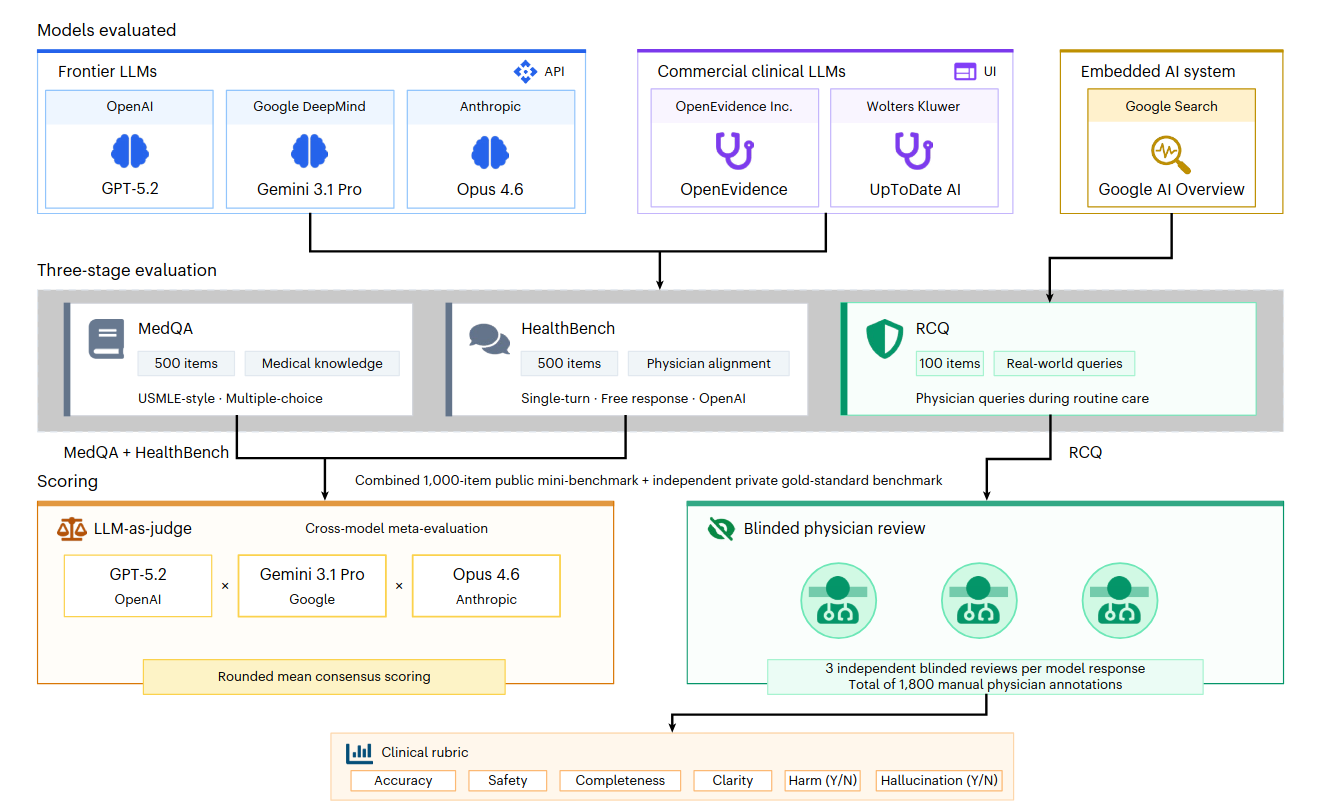Click the Clinical rubric bar chart icon
This screenshot has width=1330, height=804.
[359, 752]
